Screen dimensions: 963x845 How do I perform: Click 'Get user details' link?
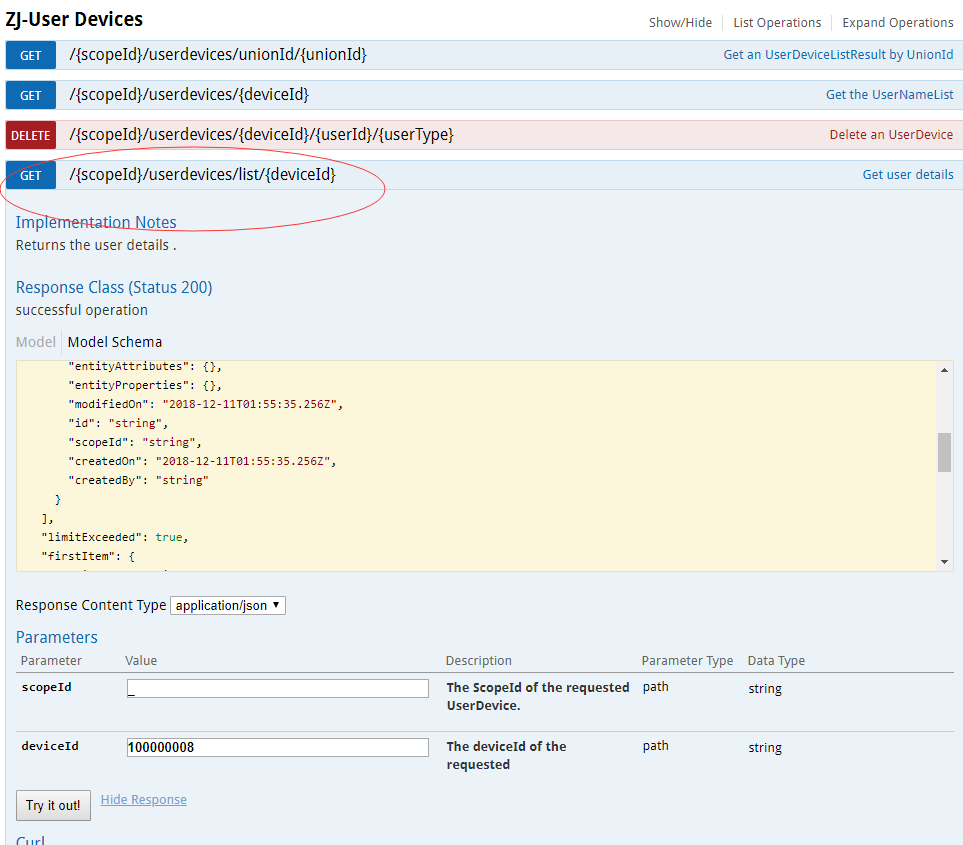908,174
